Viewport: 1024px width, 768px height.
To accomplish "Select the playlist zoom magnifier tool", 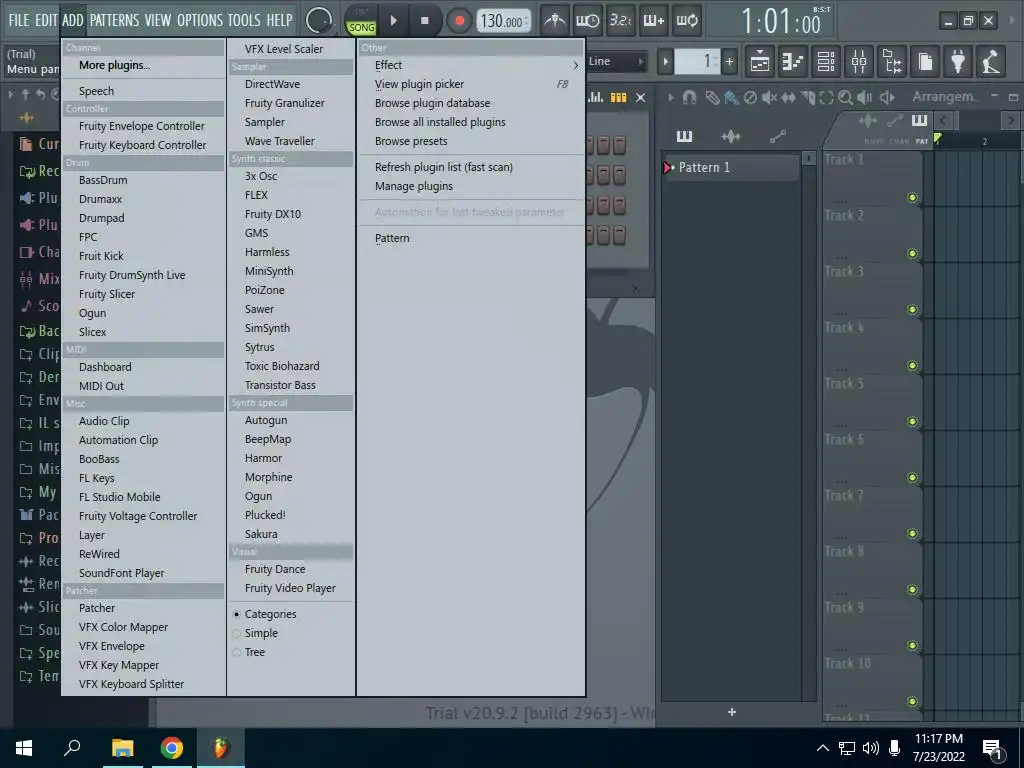I will [x=846, y=97].
